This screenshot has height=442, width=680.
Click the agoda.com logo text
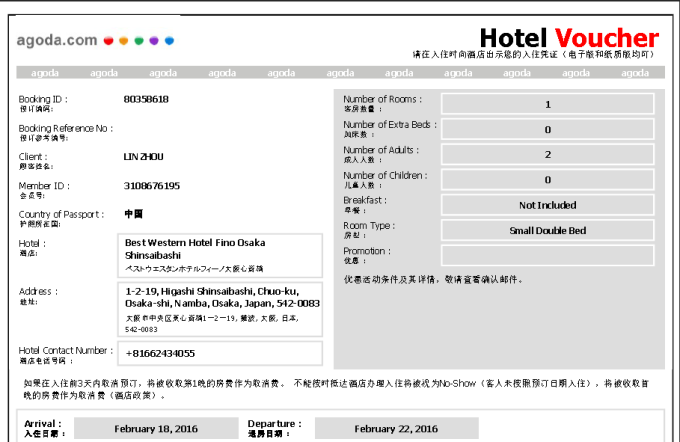click(57, 40)
